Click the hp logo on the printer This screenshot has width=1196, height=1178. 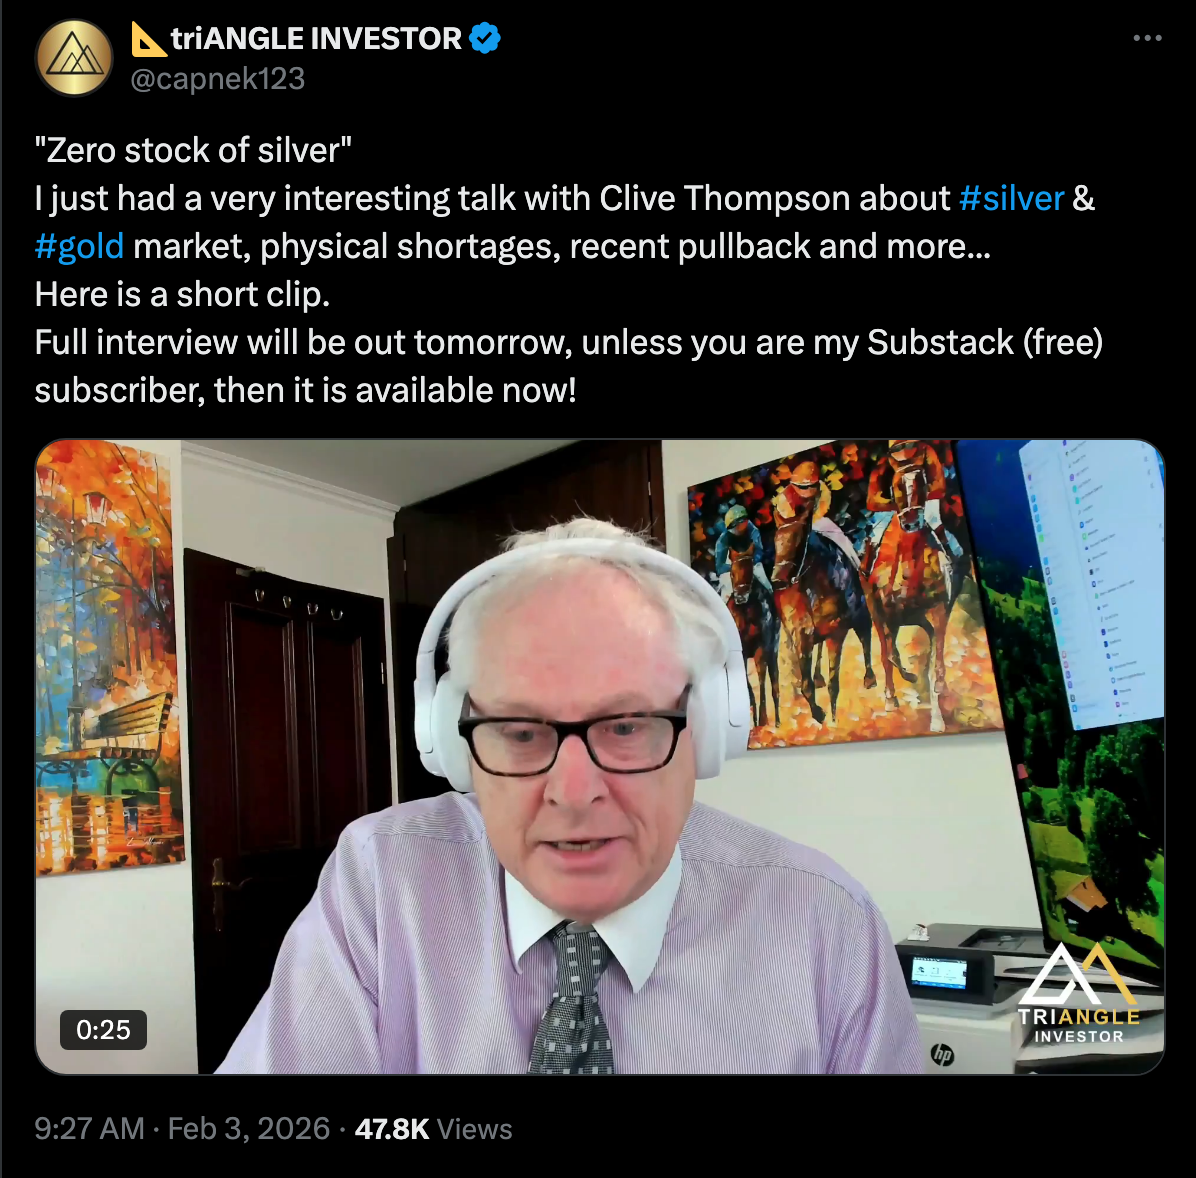[x=943, y=1055]
